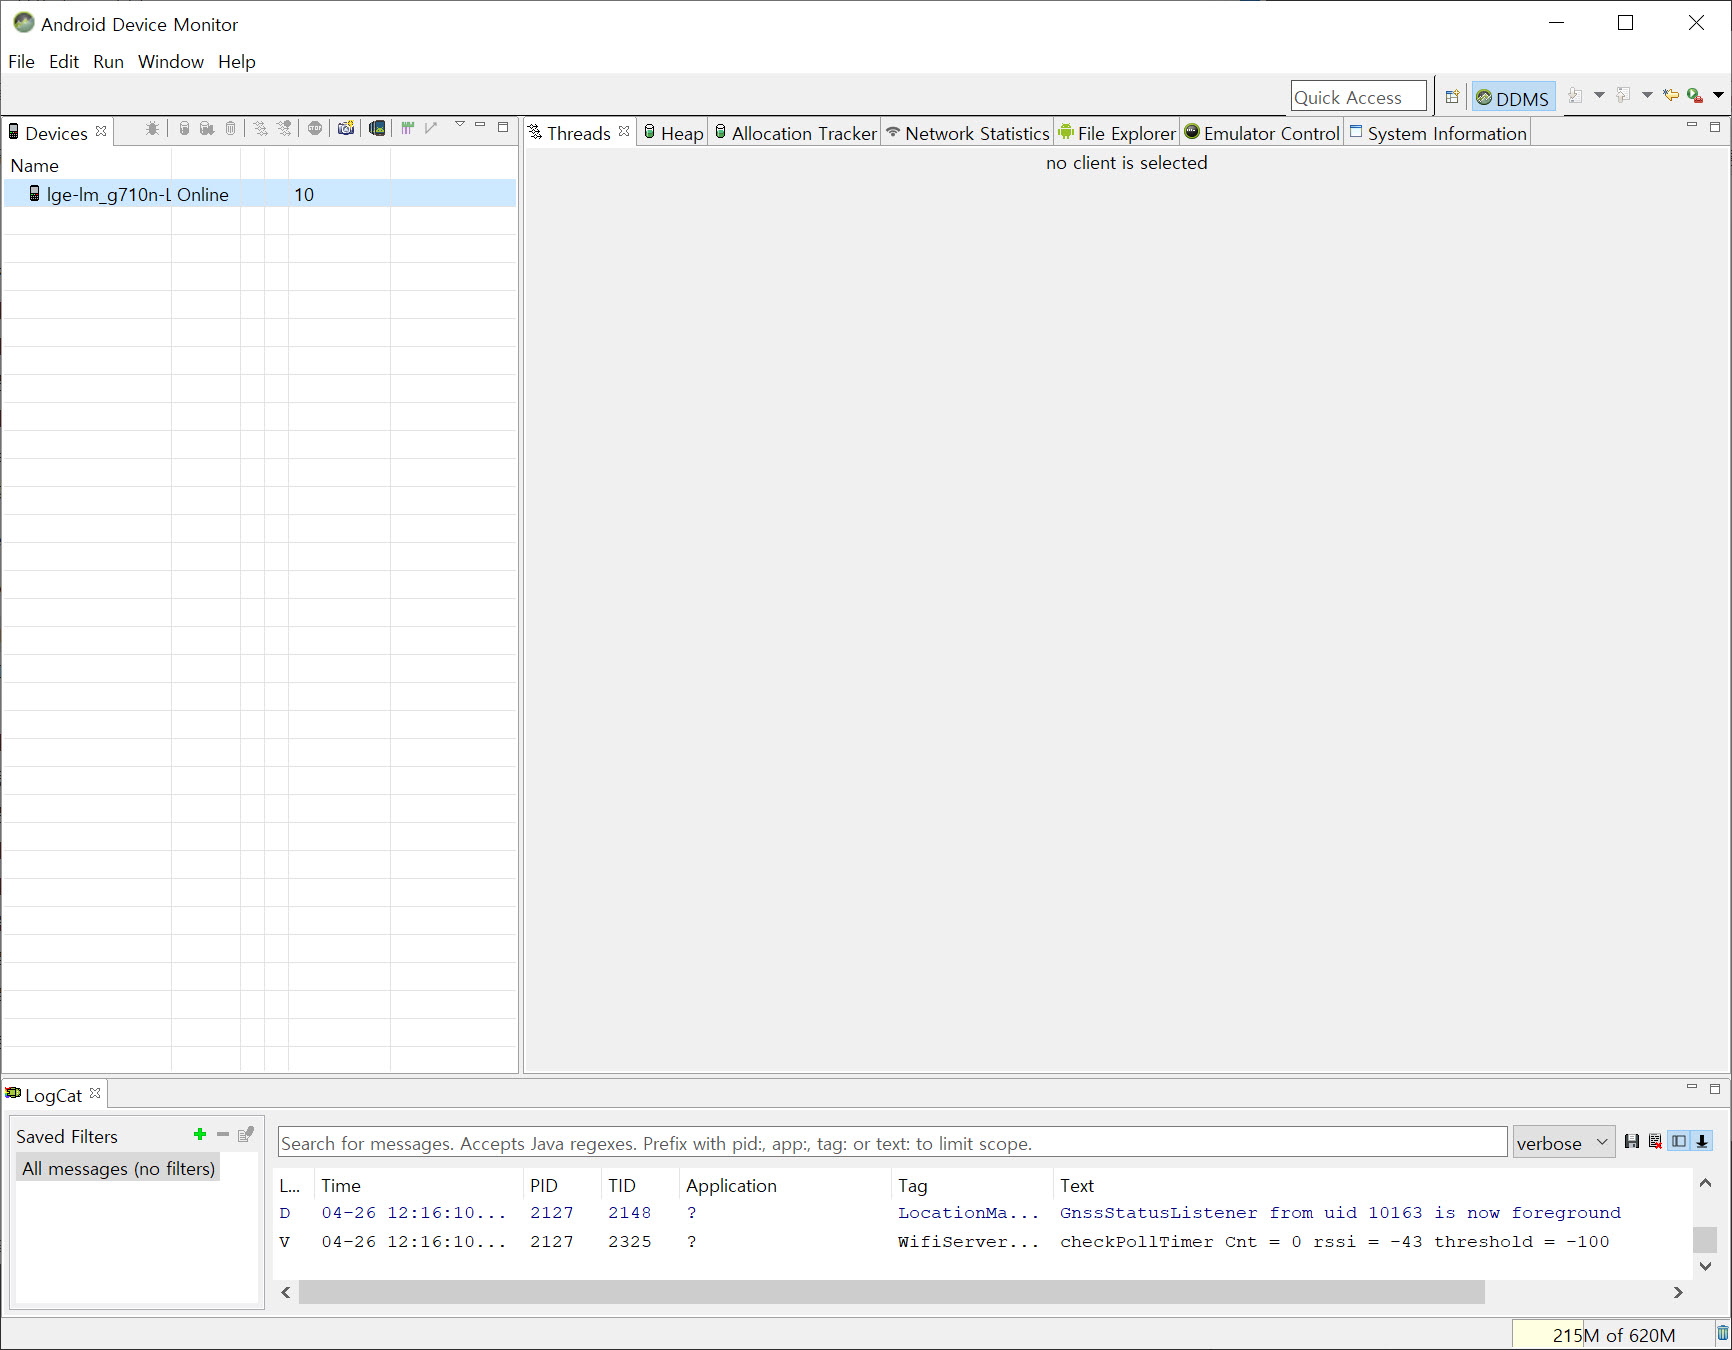This screenshot has width=1732, height=1350.
Task: Toggle Scroll Lock down-arrow in LogCat
Action: click(x=1702, y=1141)
